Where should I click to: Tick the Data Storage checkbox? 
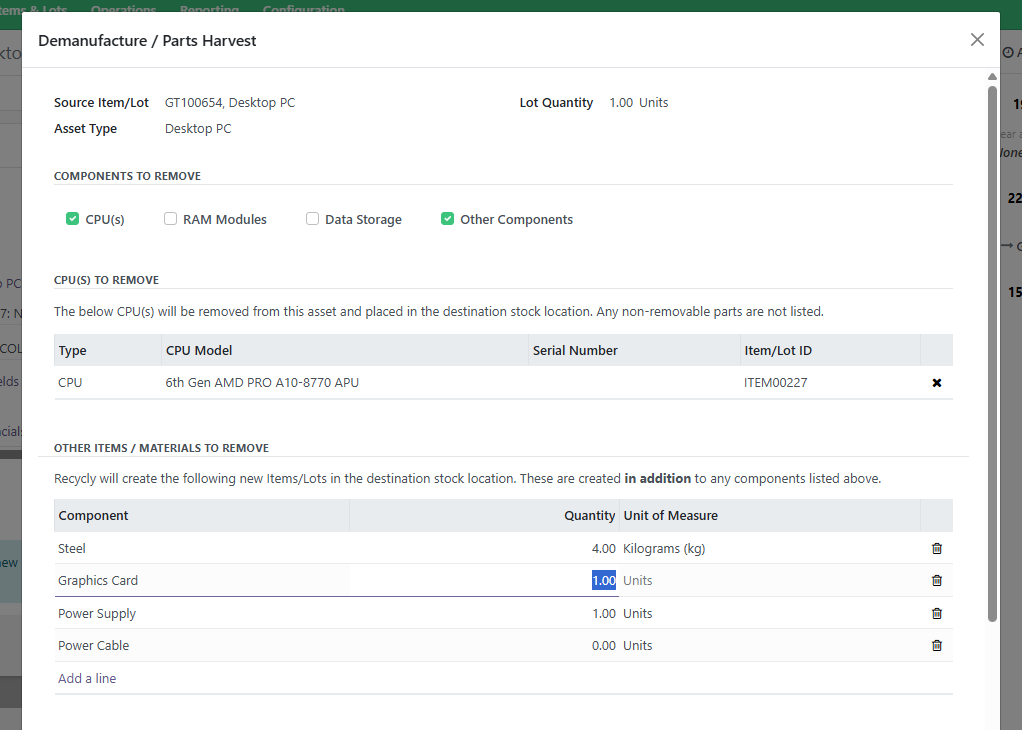(313, 219)
